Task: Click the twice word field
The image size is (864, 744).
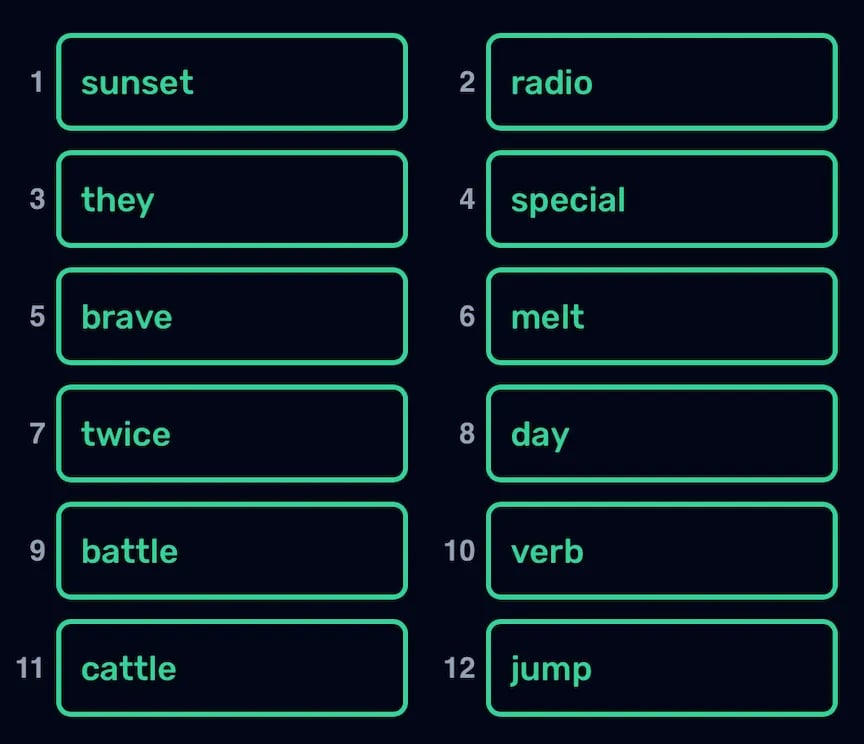Action: 232,433
